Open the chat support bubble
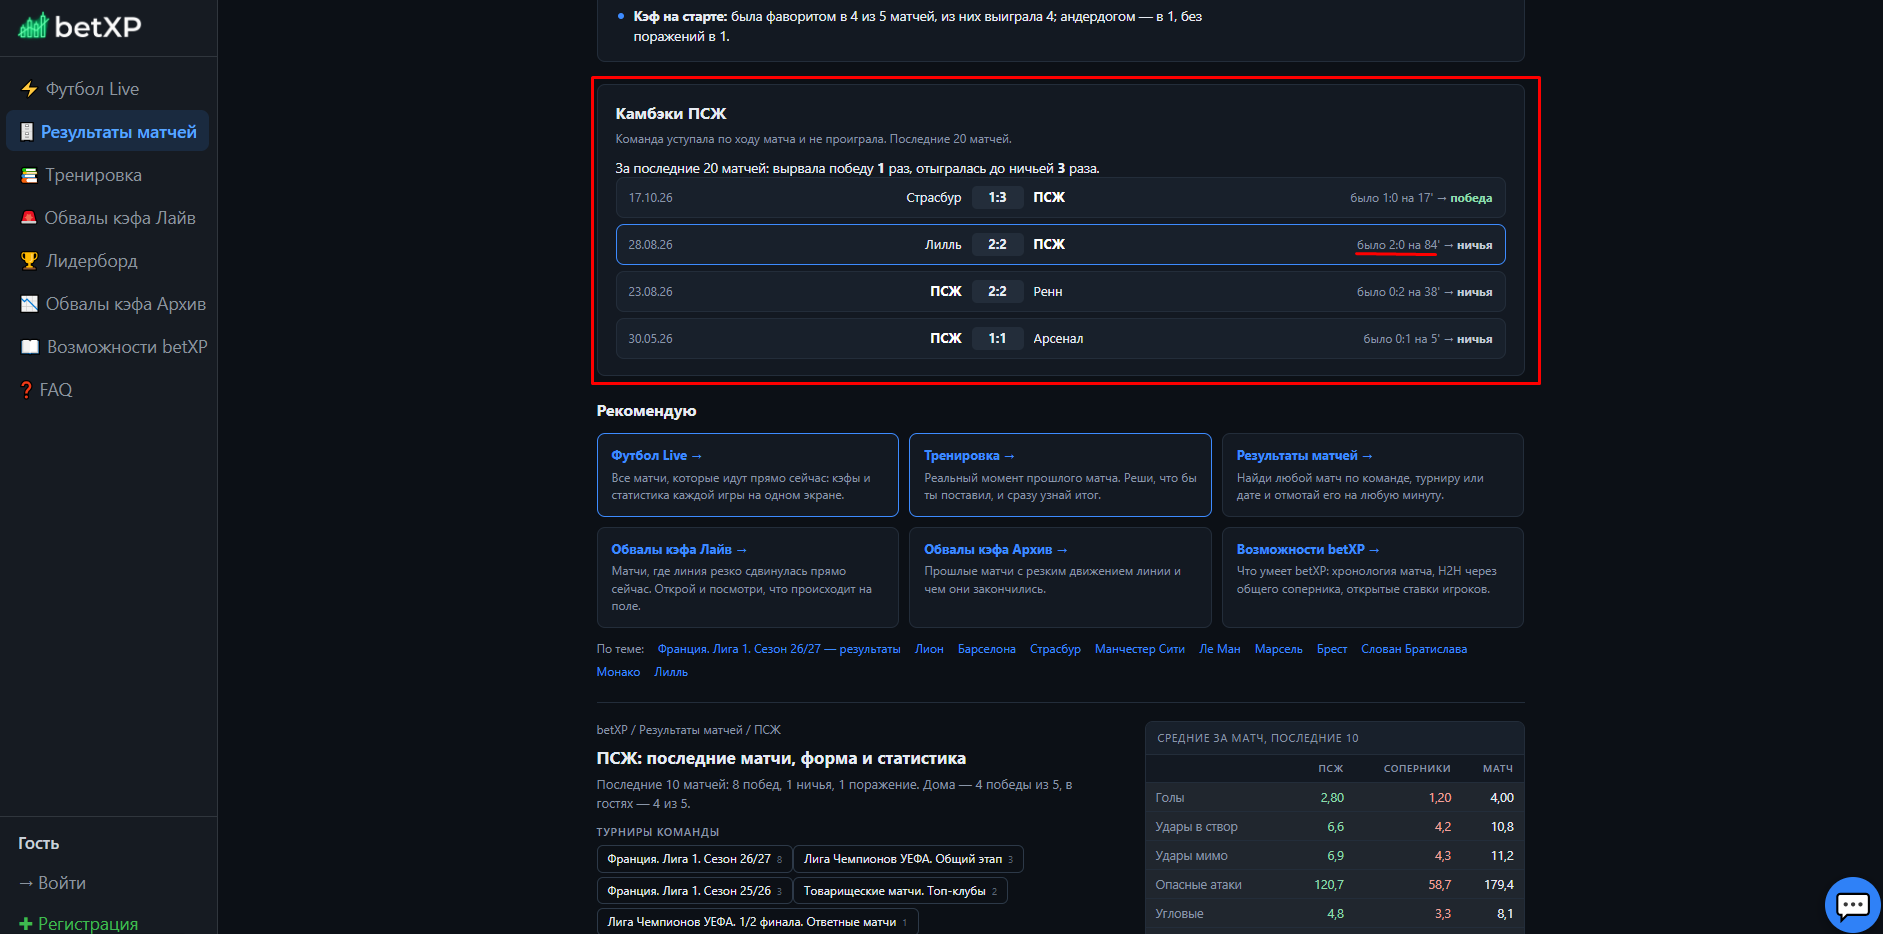Screen dimensions: 1883x934 click(1852, 905)
